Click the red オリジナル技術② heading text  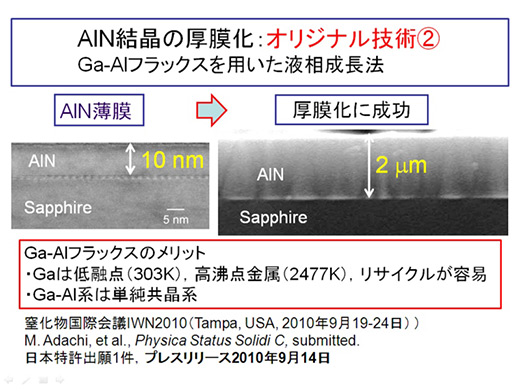pos(353,39)
